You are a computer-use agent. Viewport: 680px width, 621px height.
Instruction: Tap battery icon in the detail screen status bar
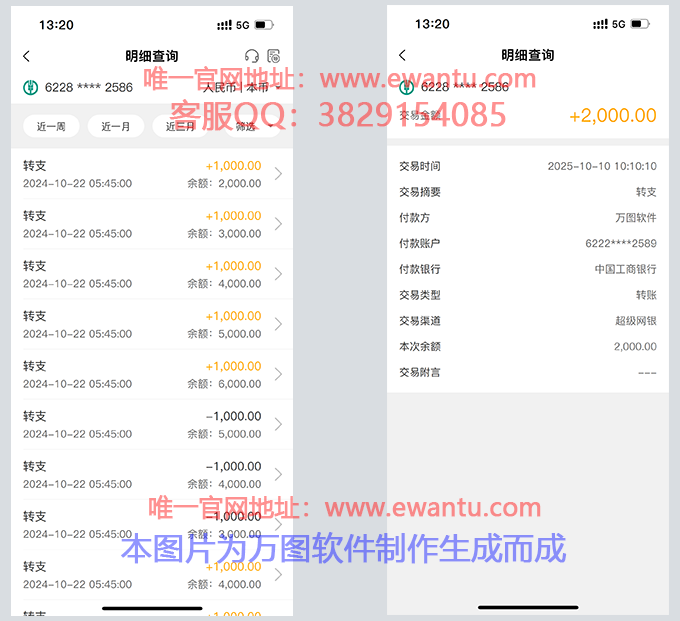pos(640,24)
